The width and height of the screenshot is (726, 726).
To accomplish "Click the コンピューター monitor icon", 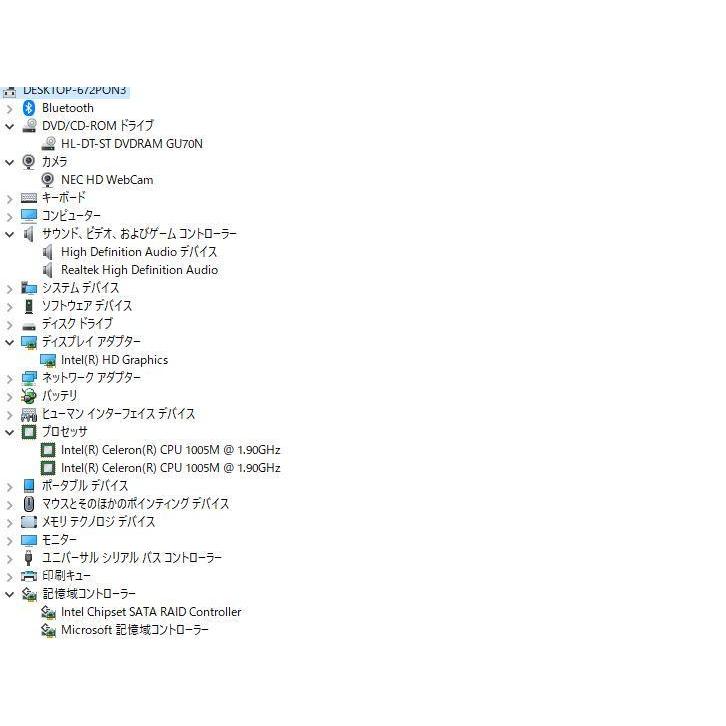I will click(x=29, y=216).
